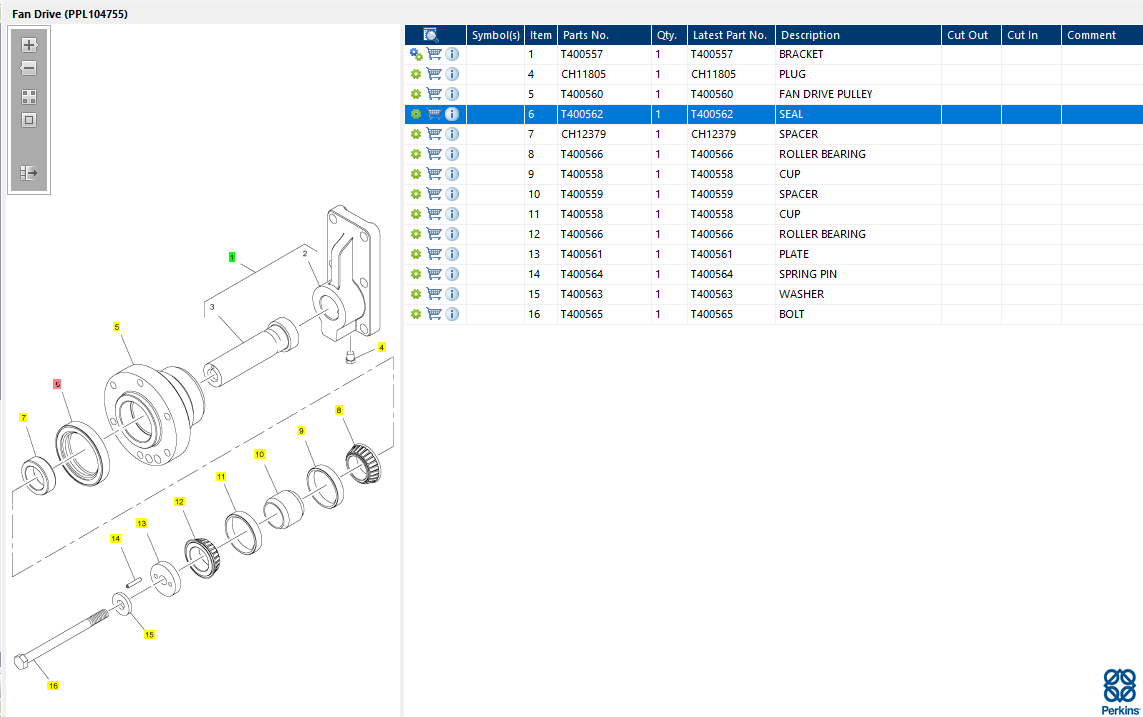Click the green callout 1 on diagram
The image size is (1143, 717).
pos(232,257)
